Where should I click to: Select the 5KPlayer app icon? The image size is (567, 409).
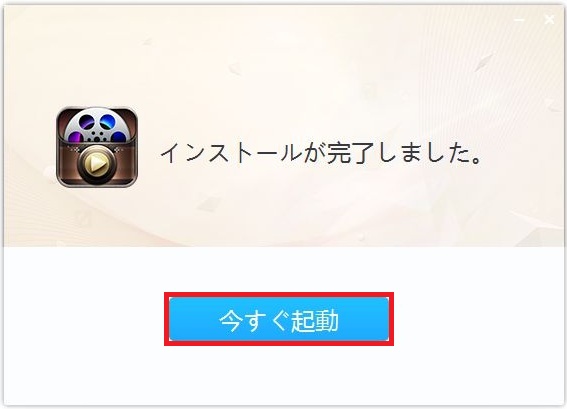click(x=97, y=147)
